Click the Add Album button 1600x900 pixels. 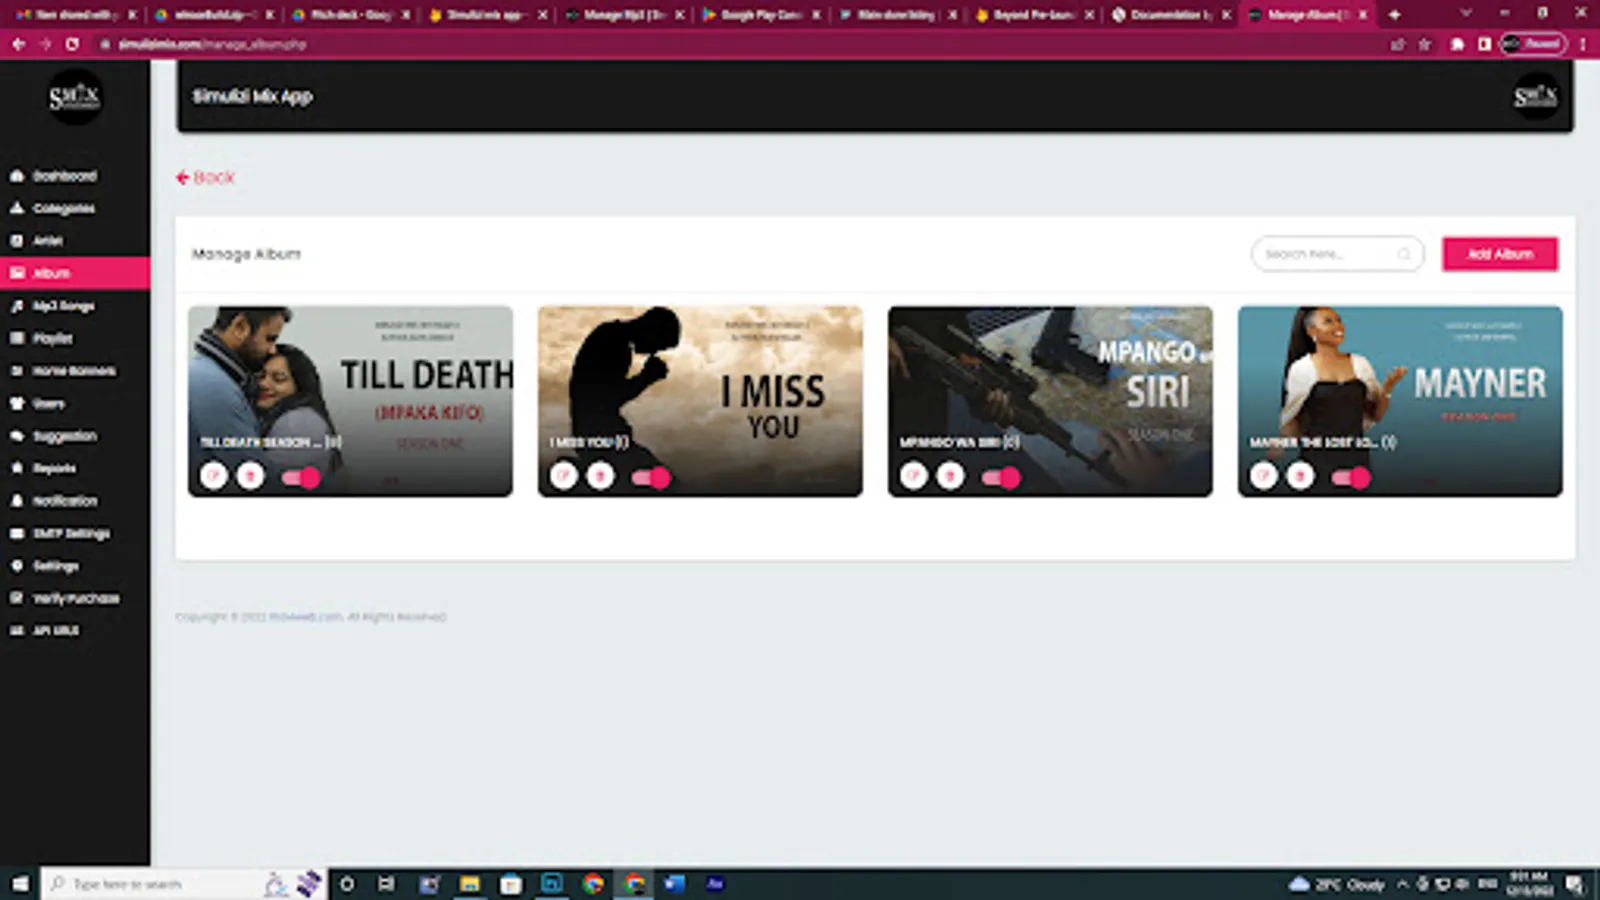1500,254
